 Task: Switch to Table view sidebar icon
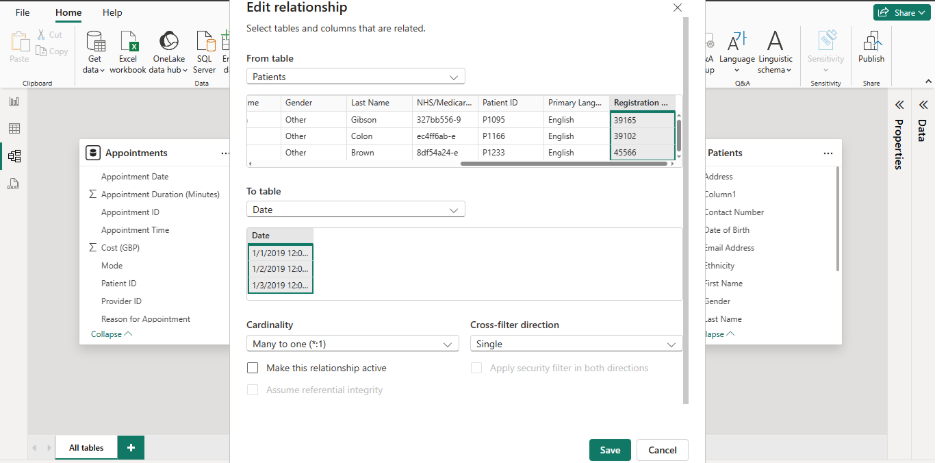tap(14, 128)
